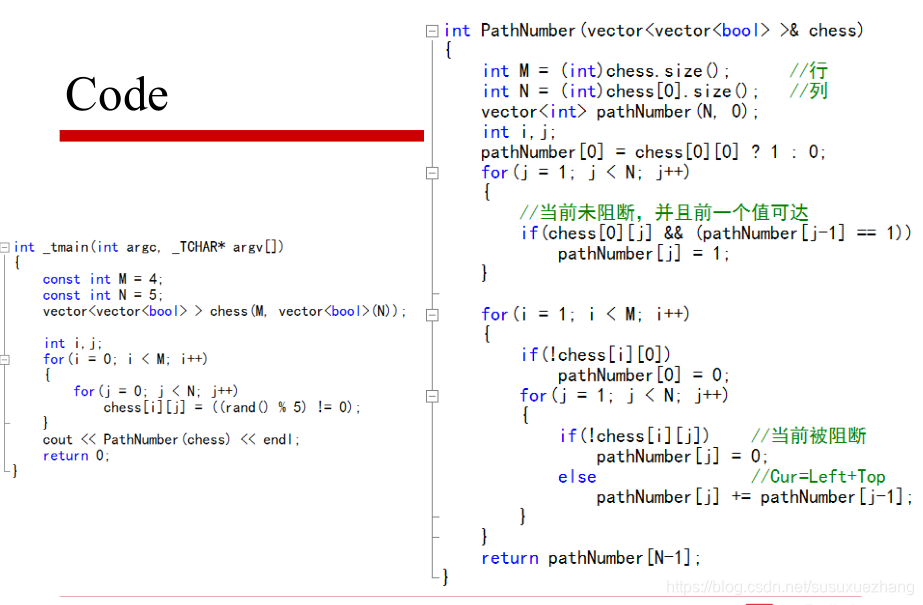Click the 'vector<int> pathNumber(N, 0);' line

click(x=620, y=112)
